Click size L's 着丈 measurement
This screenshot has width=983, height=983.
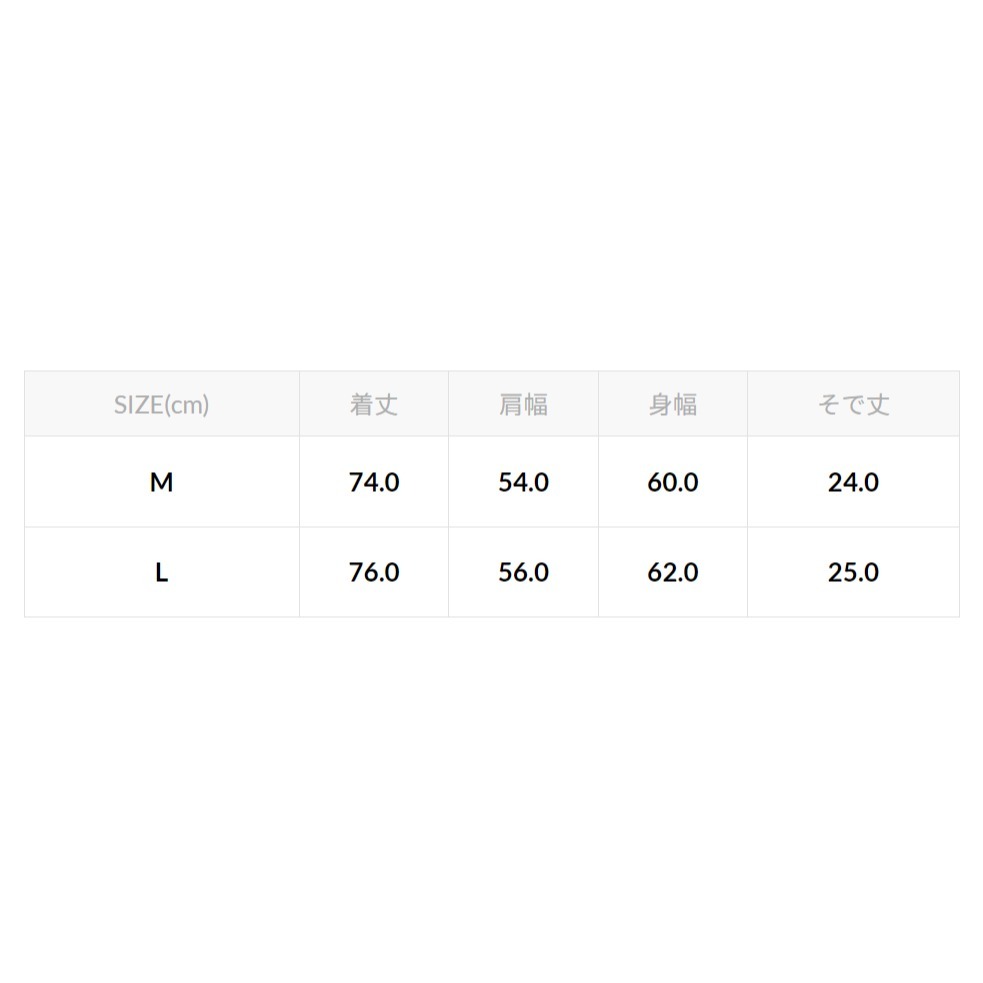click(374, 572)
